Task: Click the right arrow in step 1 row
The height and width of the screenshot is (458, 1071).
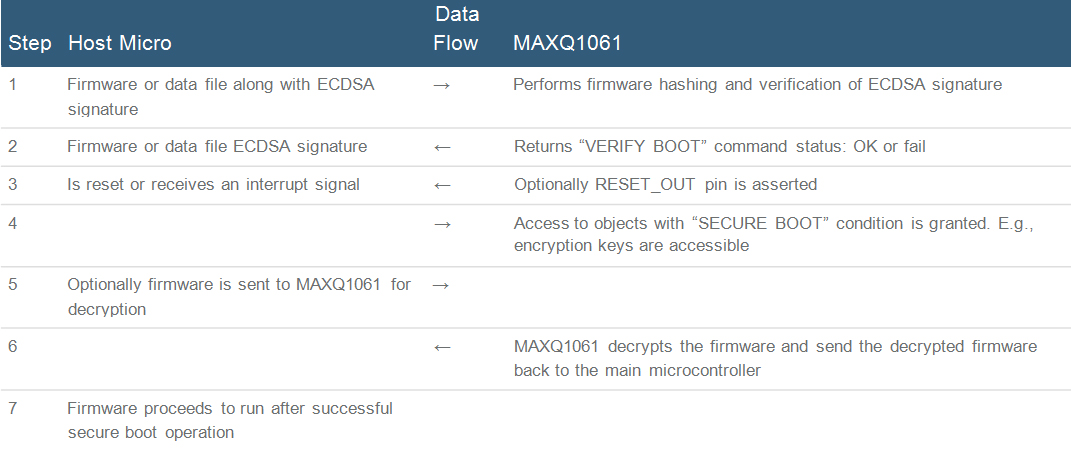Action: (x=442, y=85)
